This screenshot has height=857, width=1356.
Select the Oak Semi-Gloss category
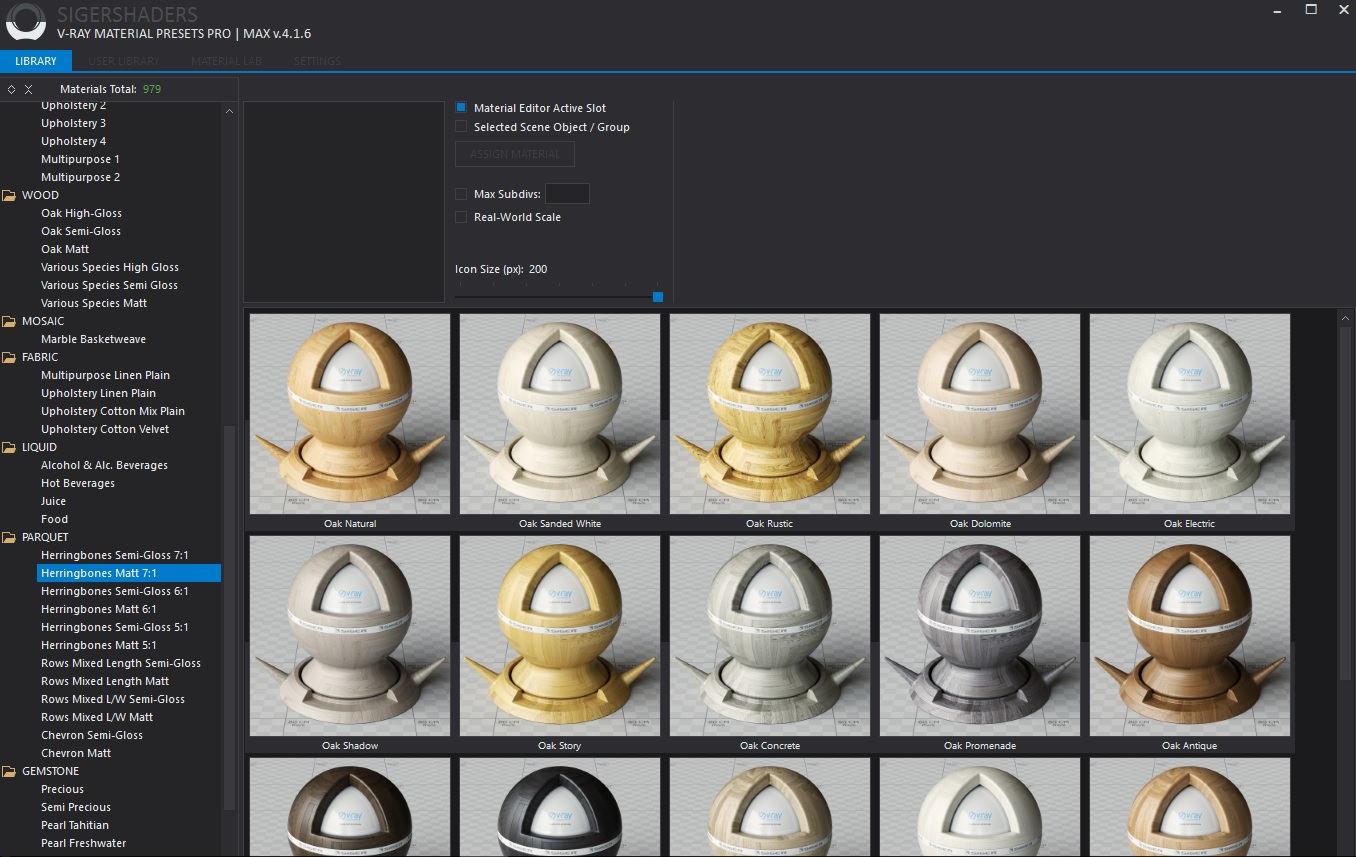coord(81,231)
